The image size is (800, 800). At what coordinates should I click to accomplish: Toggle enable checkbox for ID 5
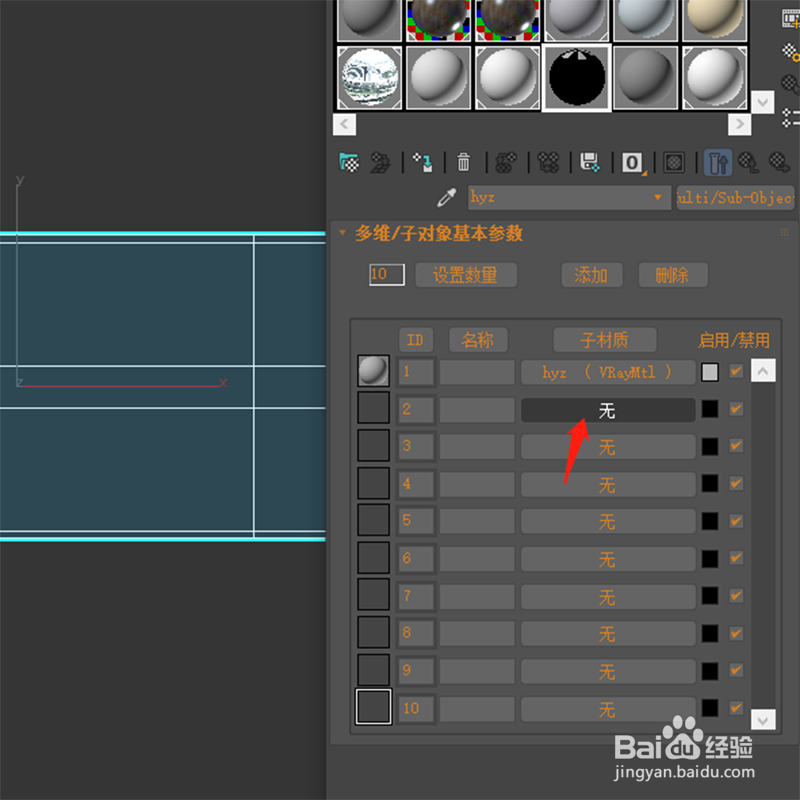click(x=736, y=521)
